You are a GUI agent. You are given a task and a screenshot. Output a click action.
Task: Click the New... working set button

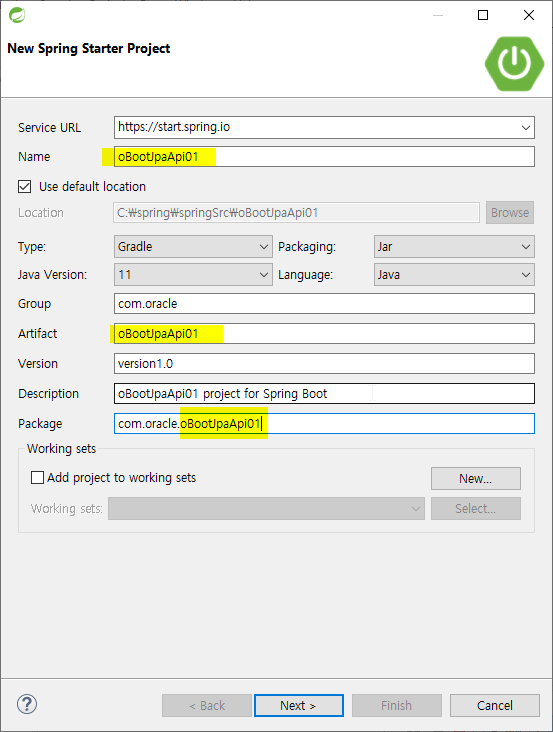click(476, 479)
